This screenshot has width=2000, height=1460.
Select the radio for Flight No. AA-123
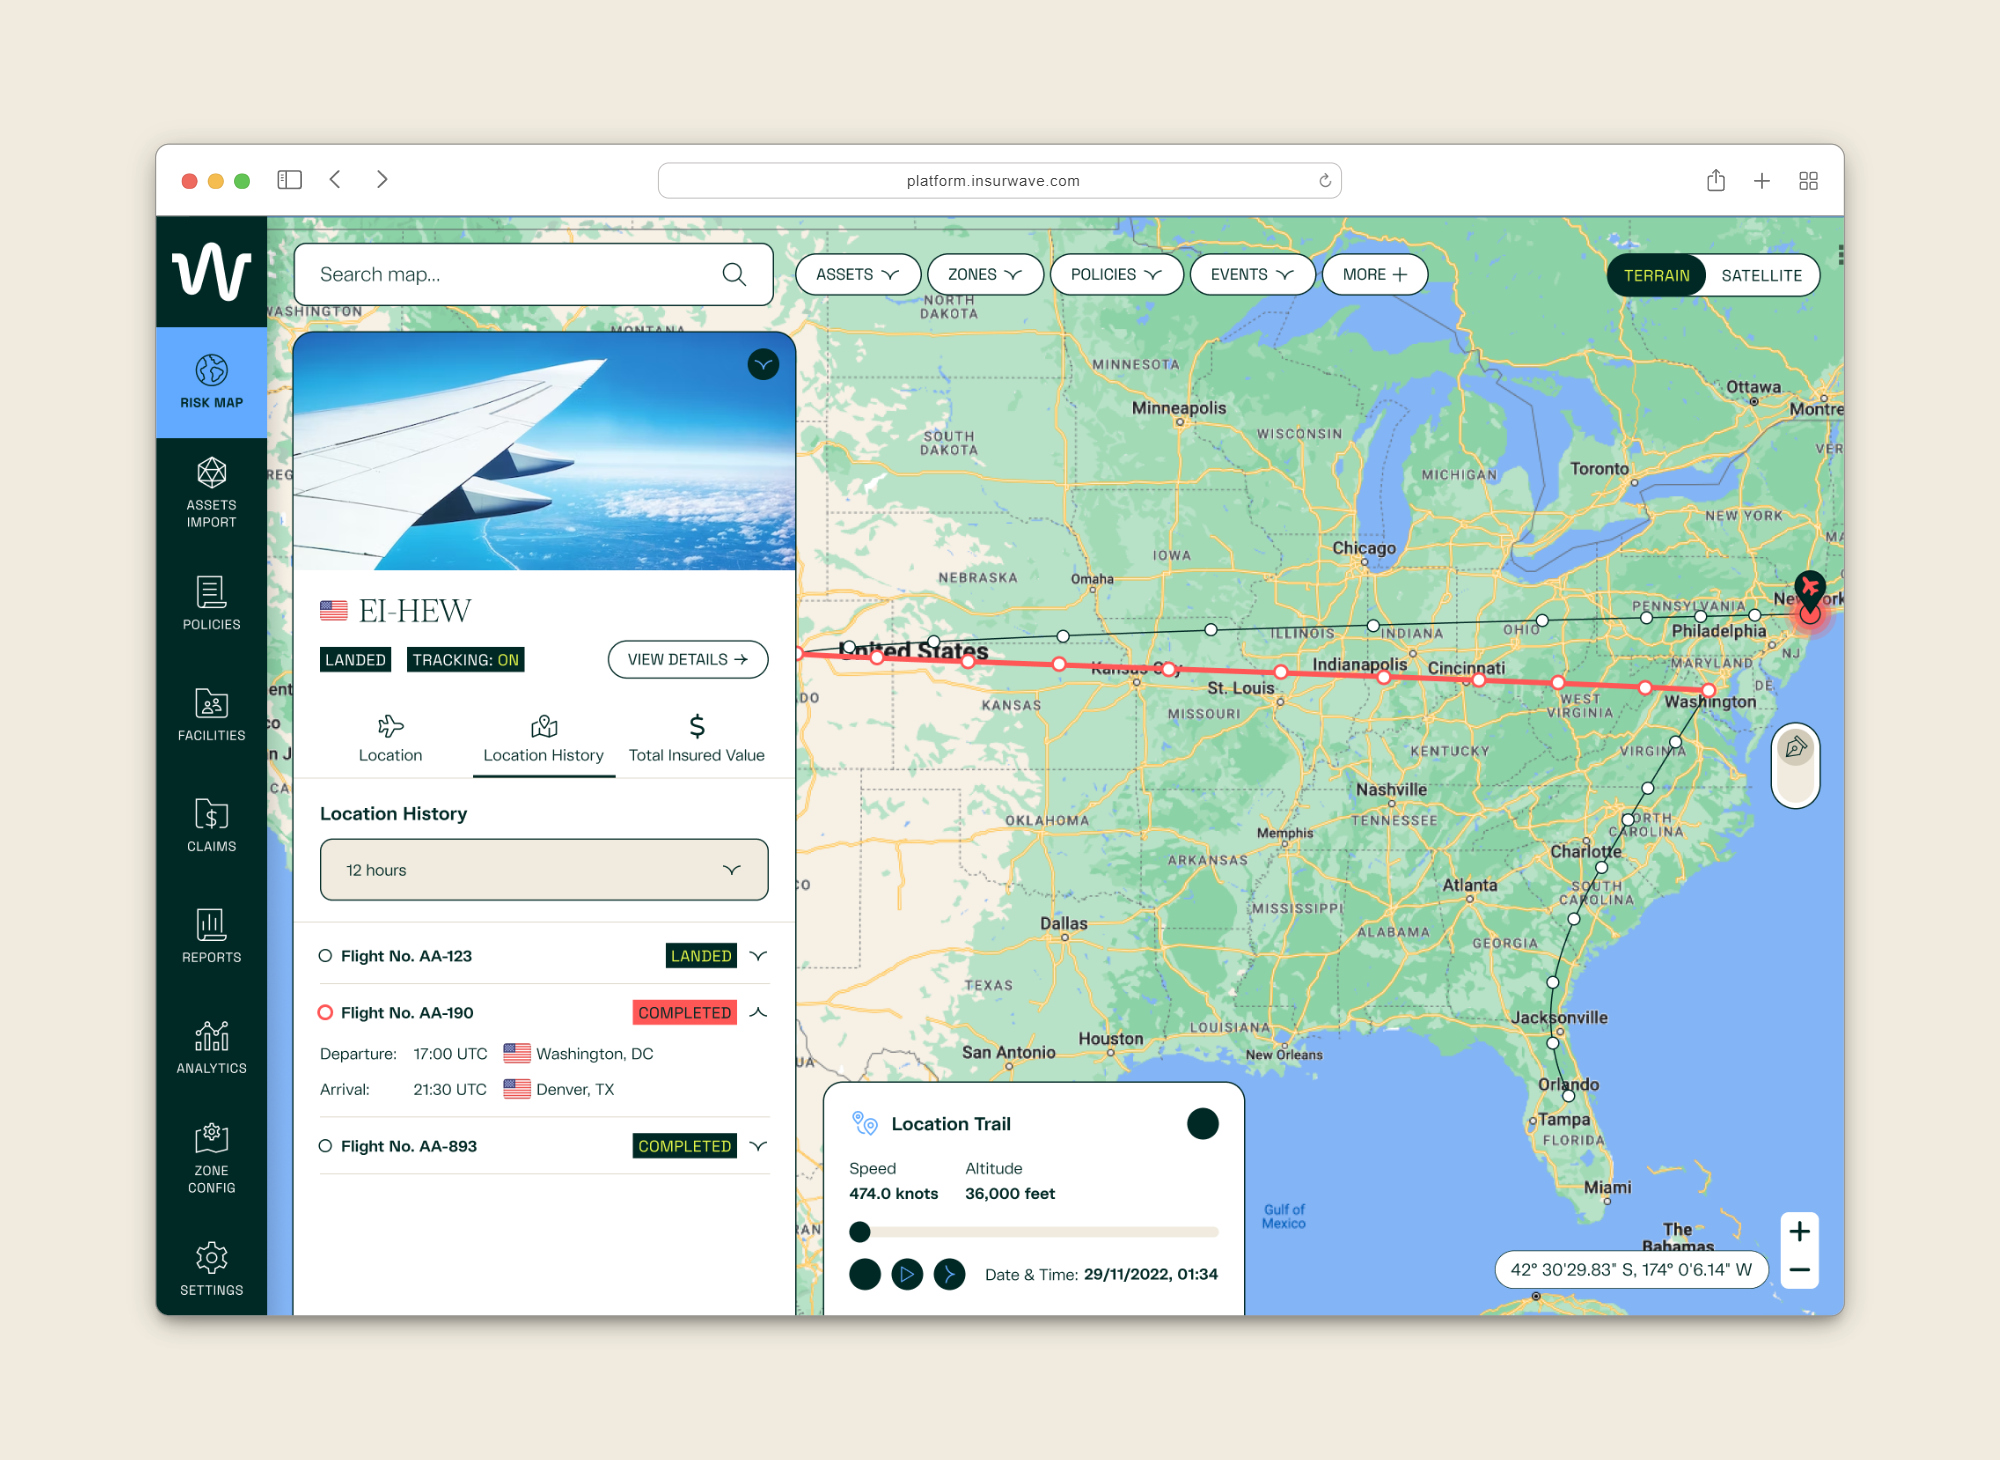(325, 956)
